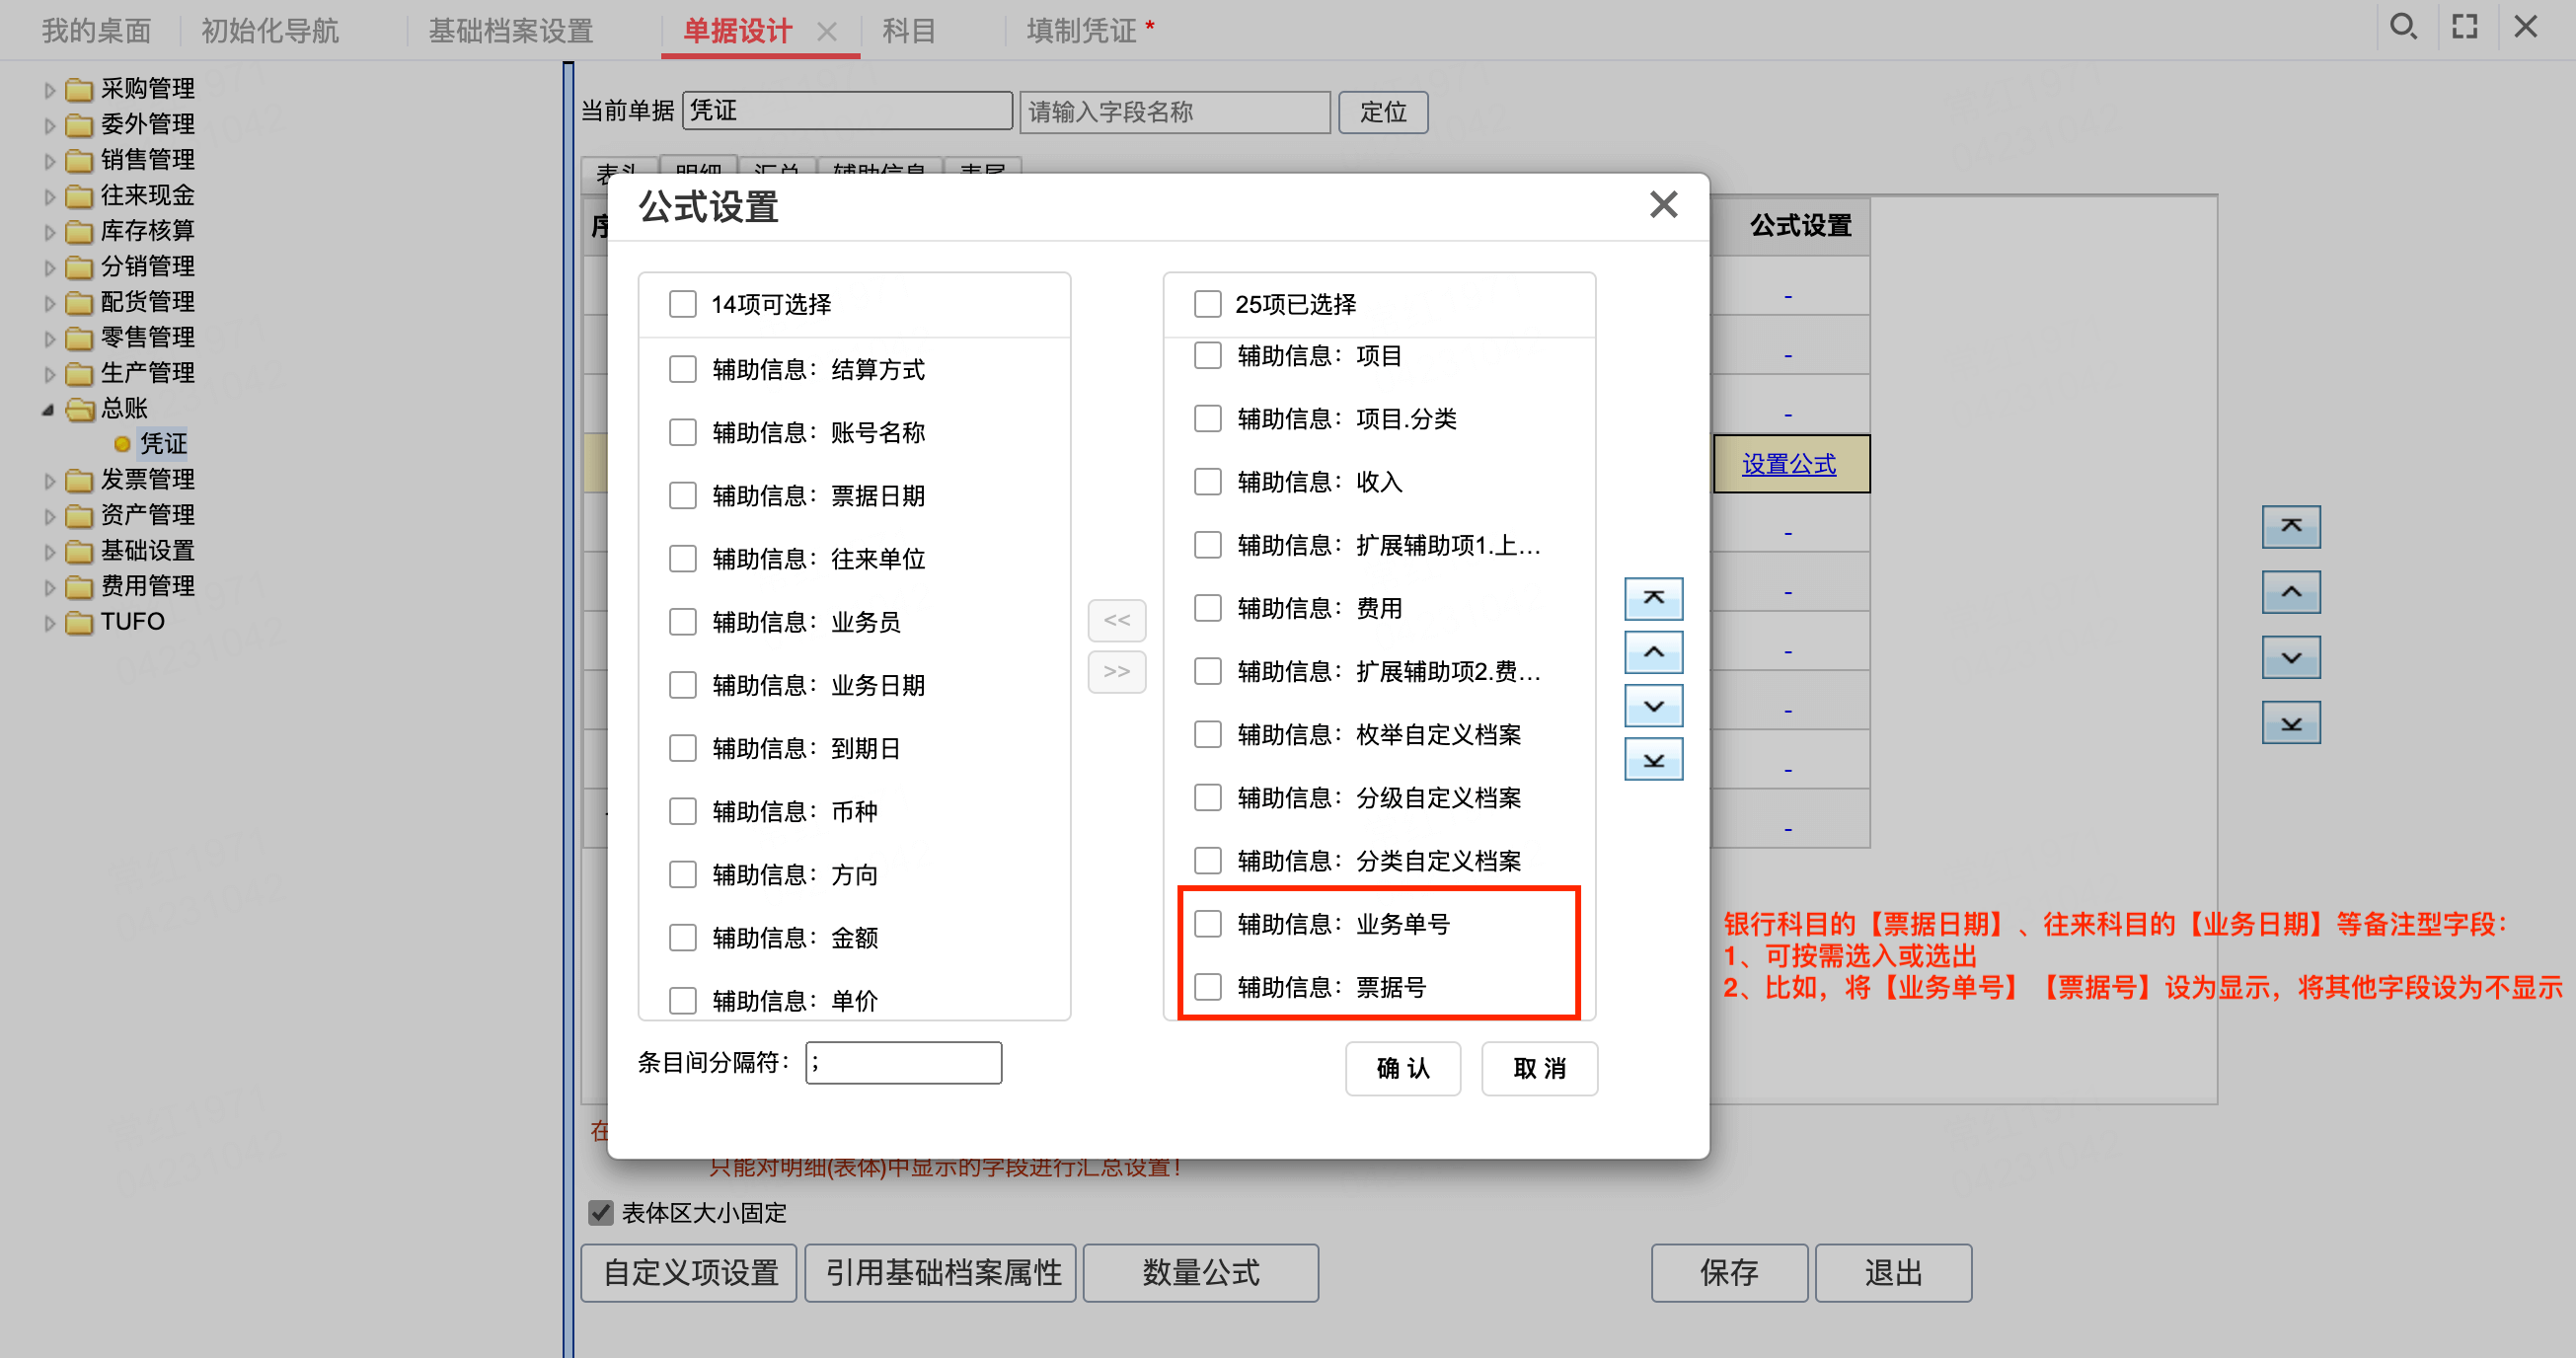
Task: Click move-to-top arrow in formula dialog
Action: tap(1653, 598)
